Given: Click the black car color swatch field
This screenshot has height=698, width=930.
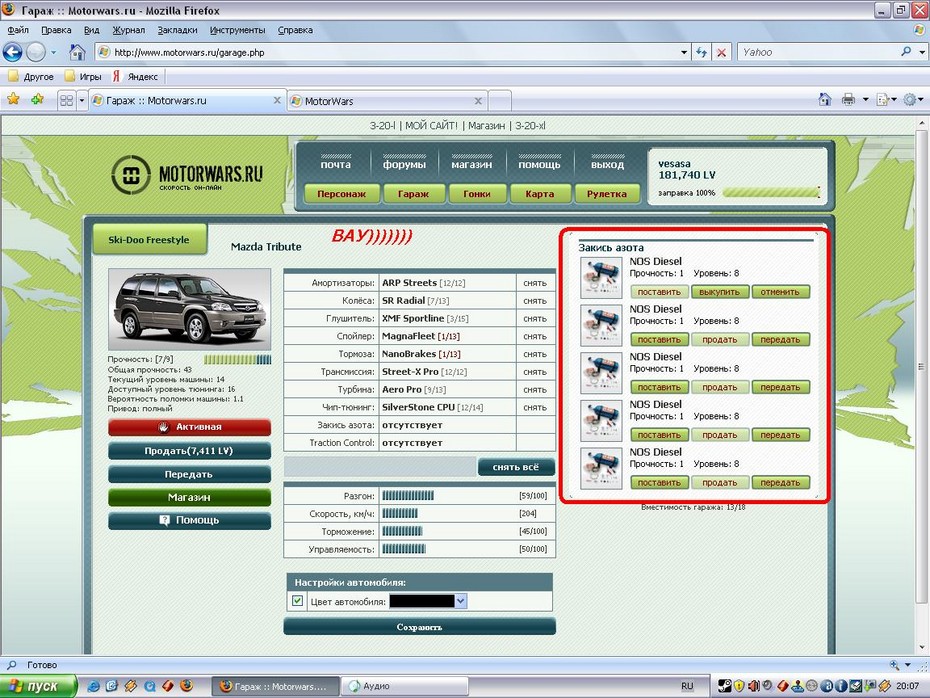Looking at the screenshot, I should 422,601.
